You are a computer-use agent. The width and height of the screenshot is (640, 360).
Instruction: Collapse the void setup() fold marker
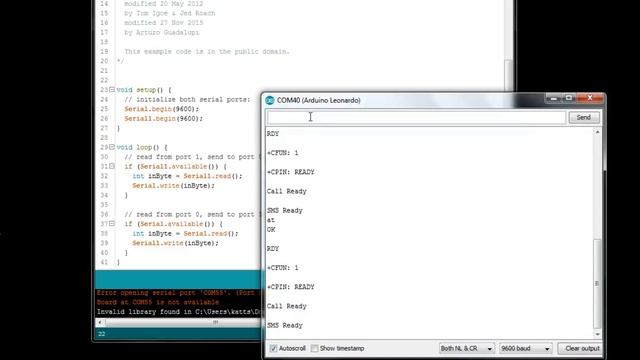(112, 89)
